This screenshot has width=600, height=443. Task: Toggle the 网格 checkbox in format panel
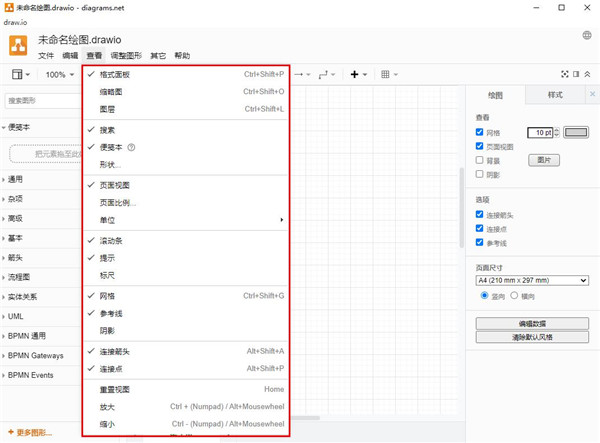479,132
